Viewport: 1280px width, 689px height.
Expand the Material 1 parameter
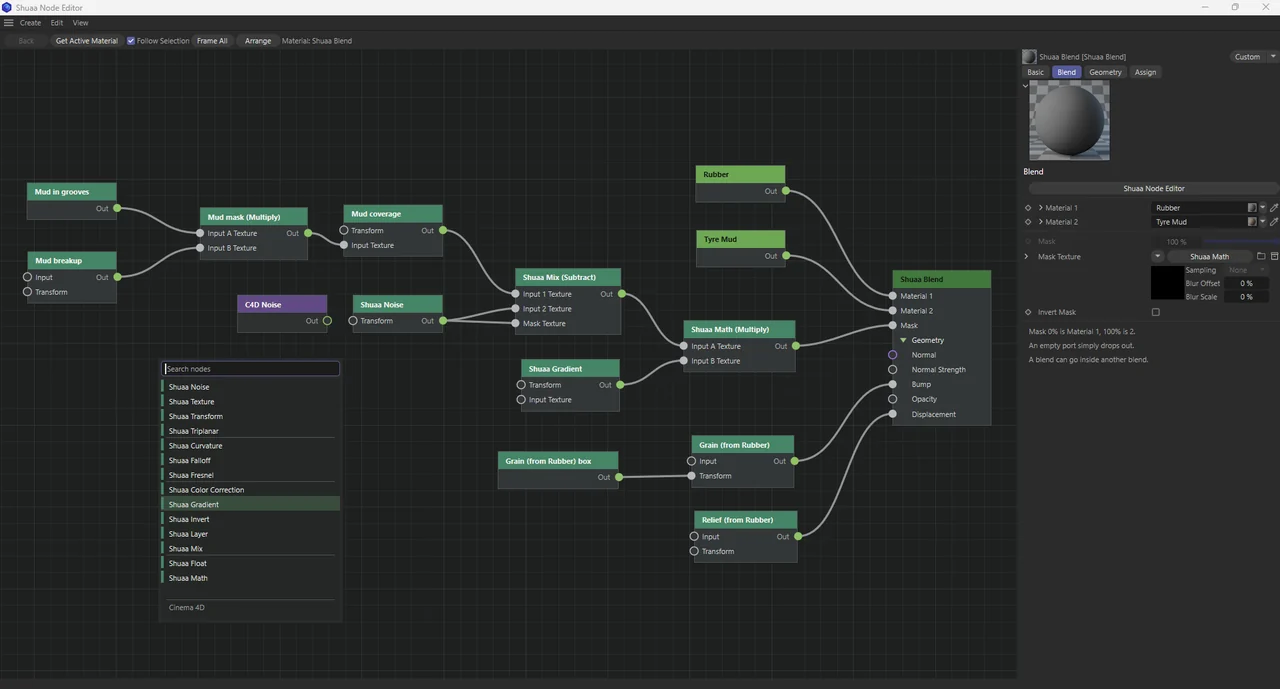(1041, 208)
